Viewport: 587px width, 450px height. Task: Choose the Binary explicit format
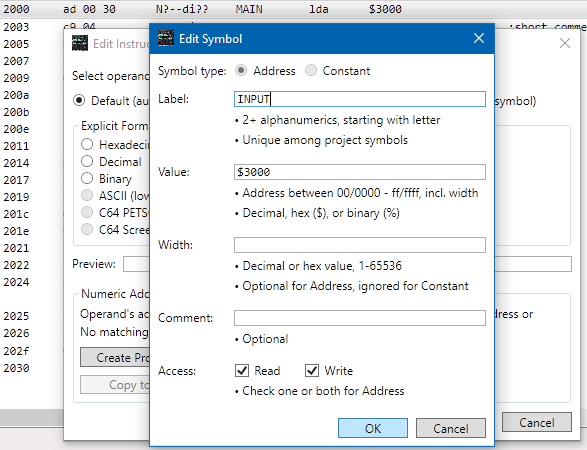pos(87,178)
